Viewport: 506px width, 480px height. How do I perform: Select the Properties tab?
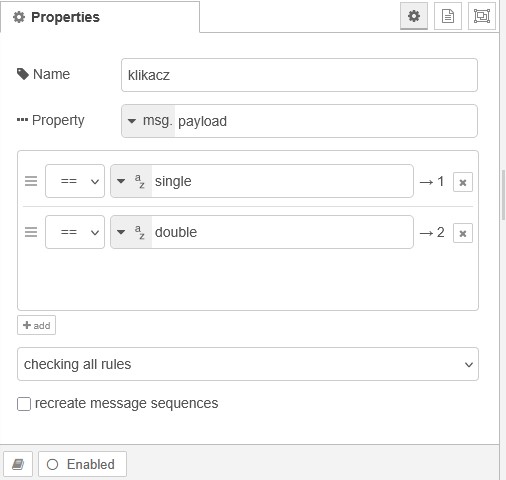(100, 17)
